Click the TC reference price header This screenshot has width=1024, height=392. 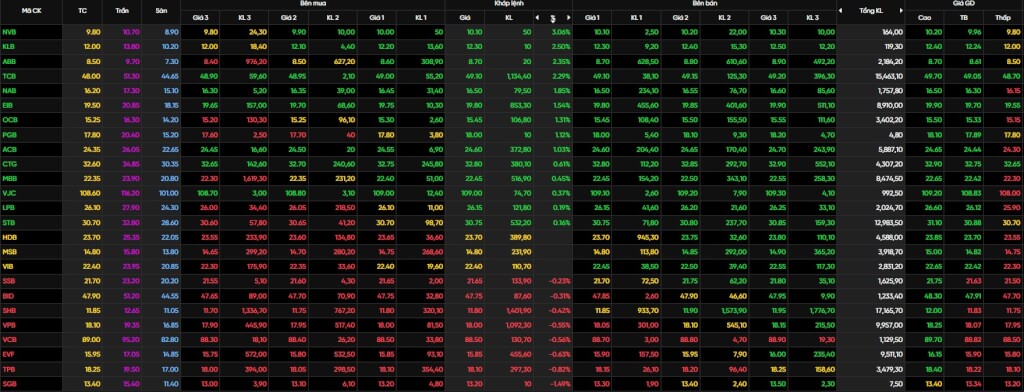pos(82,11)
